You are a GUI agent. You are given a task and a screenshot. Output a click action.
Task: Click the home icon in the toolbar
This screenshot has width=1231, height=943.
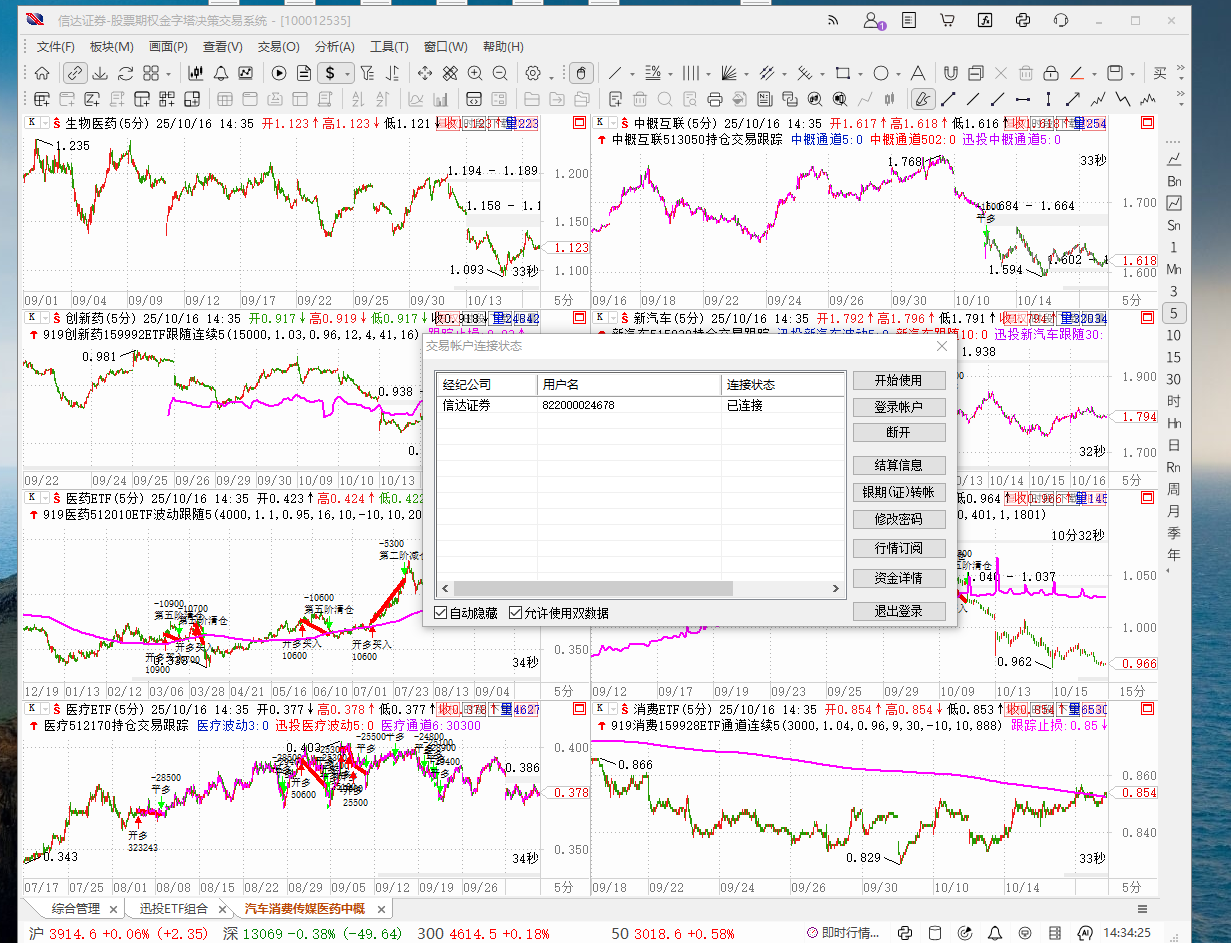42,73
